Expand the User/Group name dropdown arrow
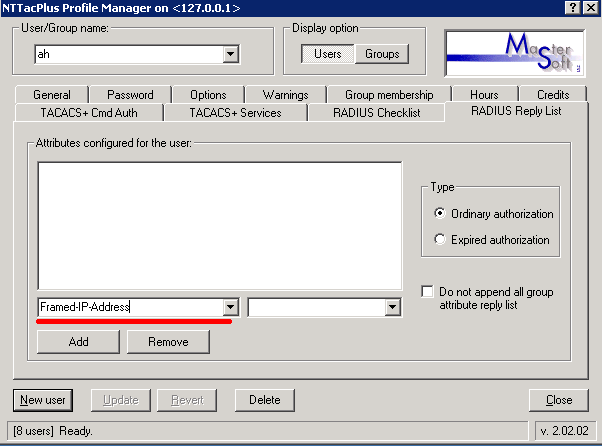 [230, 54]
